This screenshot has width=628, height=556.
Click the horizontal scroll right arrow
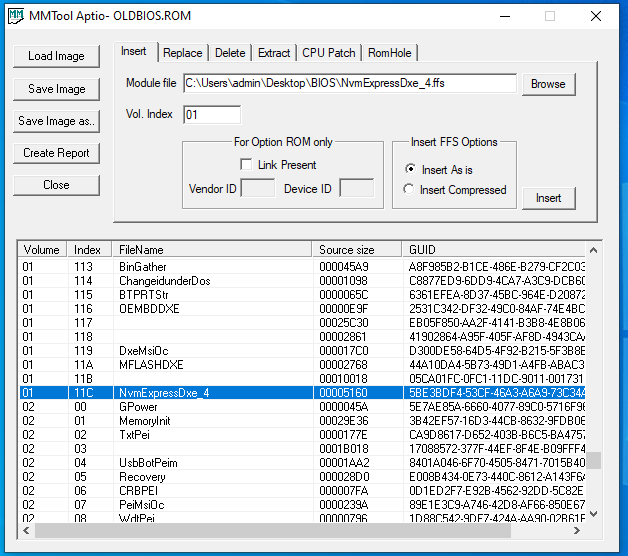click(577, 531)
